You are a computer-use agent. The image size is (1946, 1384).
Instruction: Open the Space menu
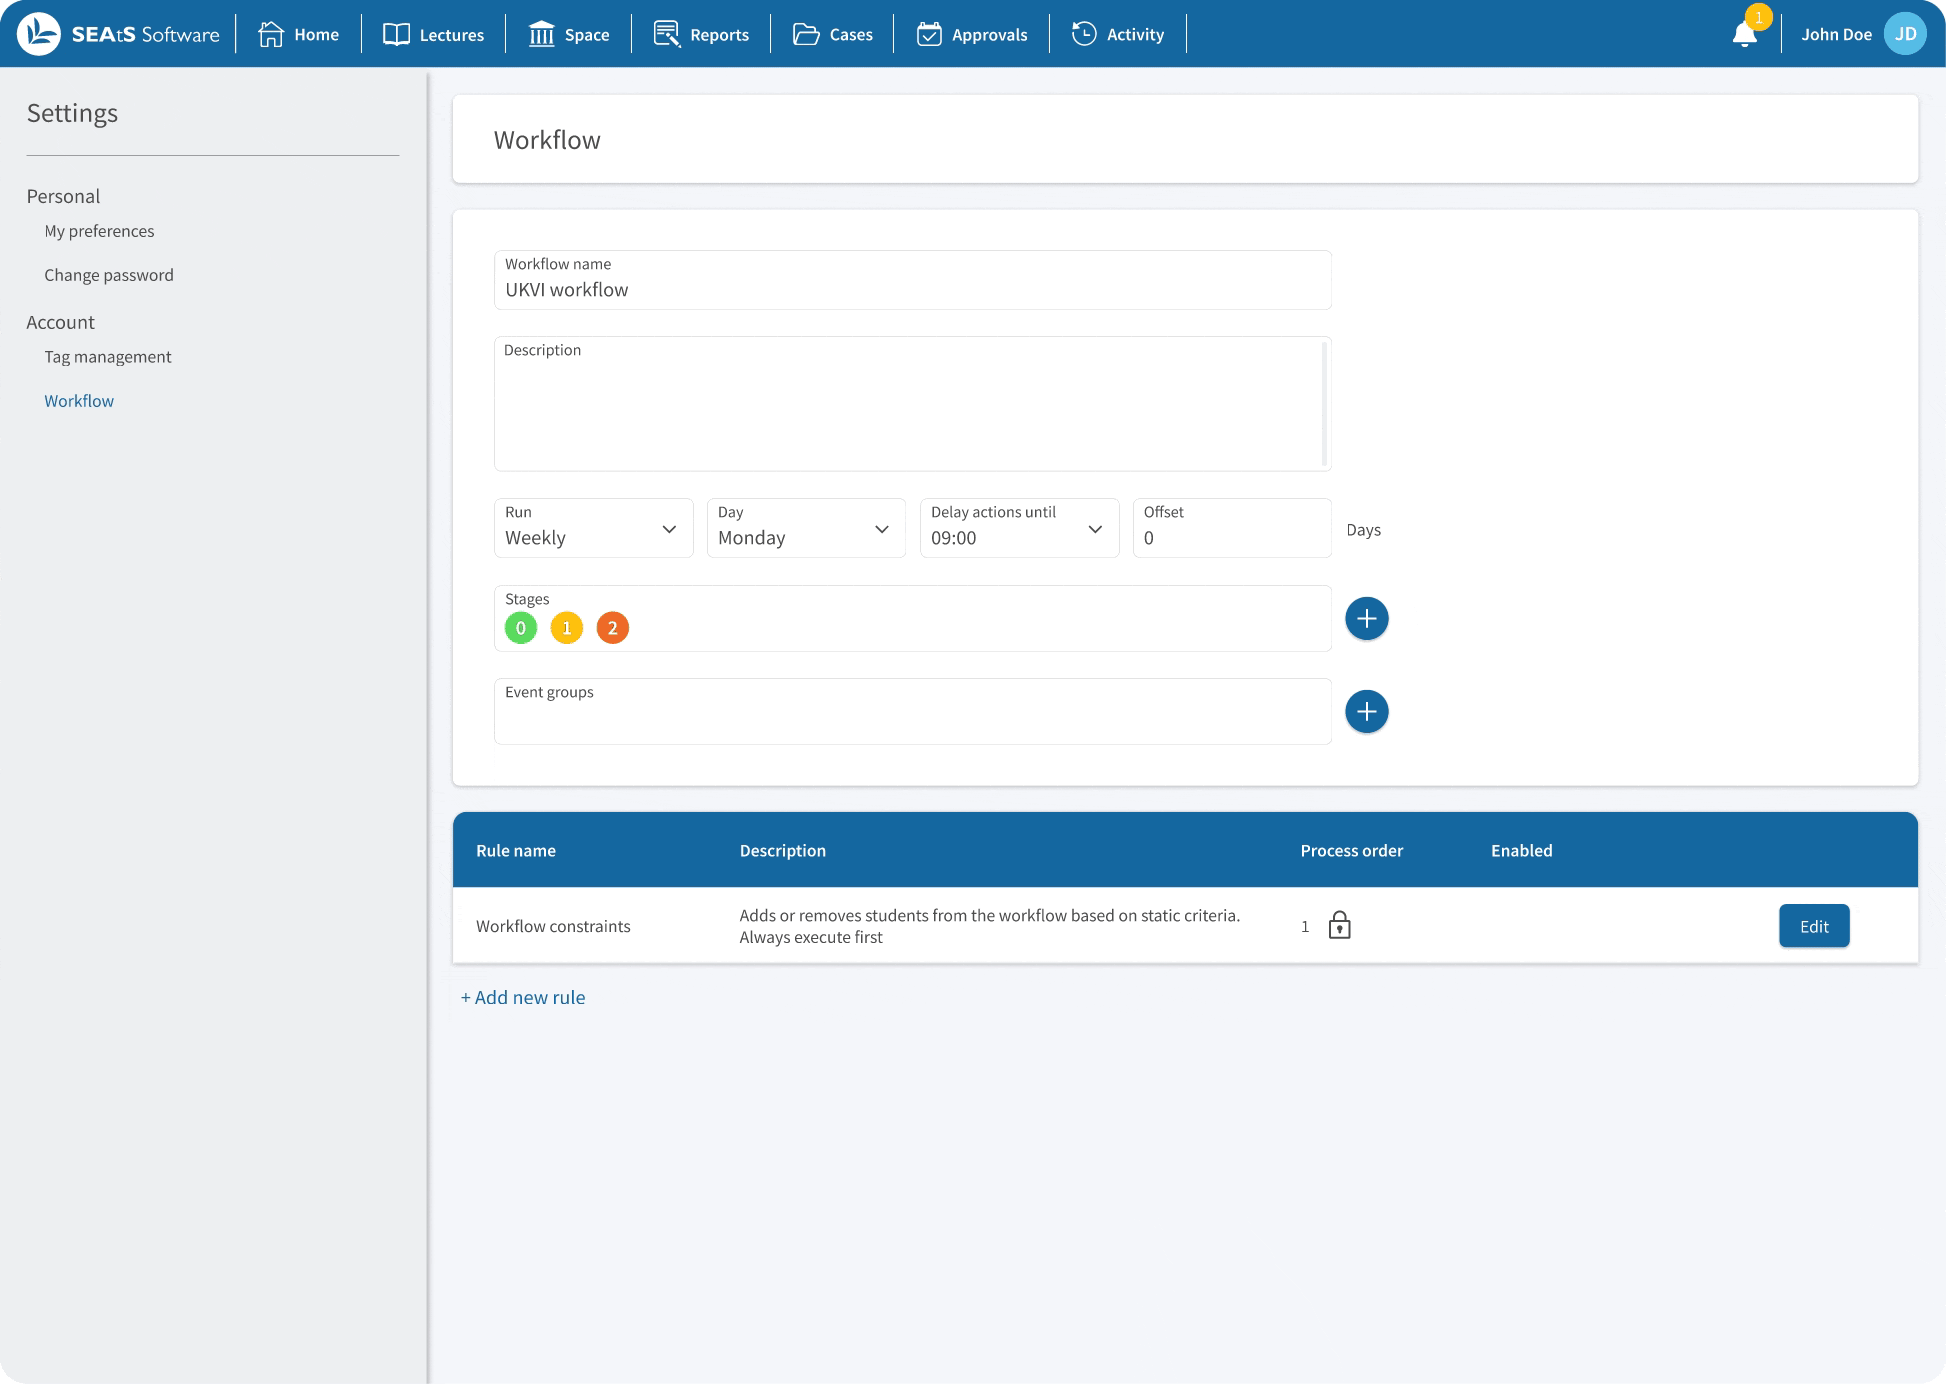coord(569,34)
